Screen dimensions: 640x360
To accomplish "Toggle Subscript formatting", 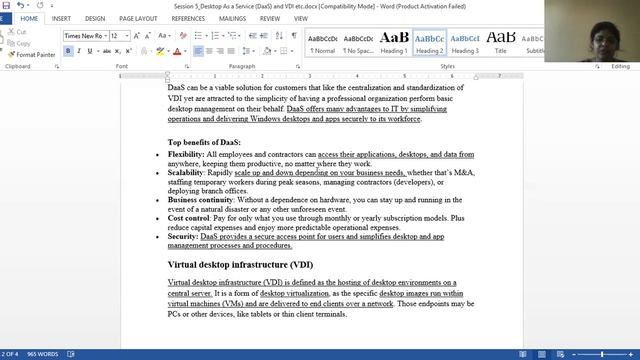I will [118, 51].
